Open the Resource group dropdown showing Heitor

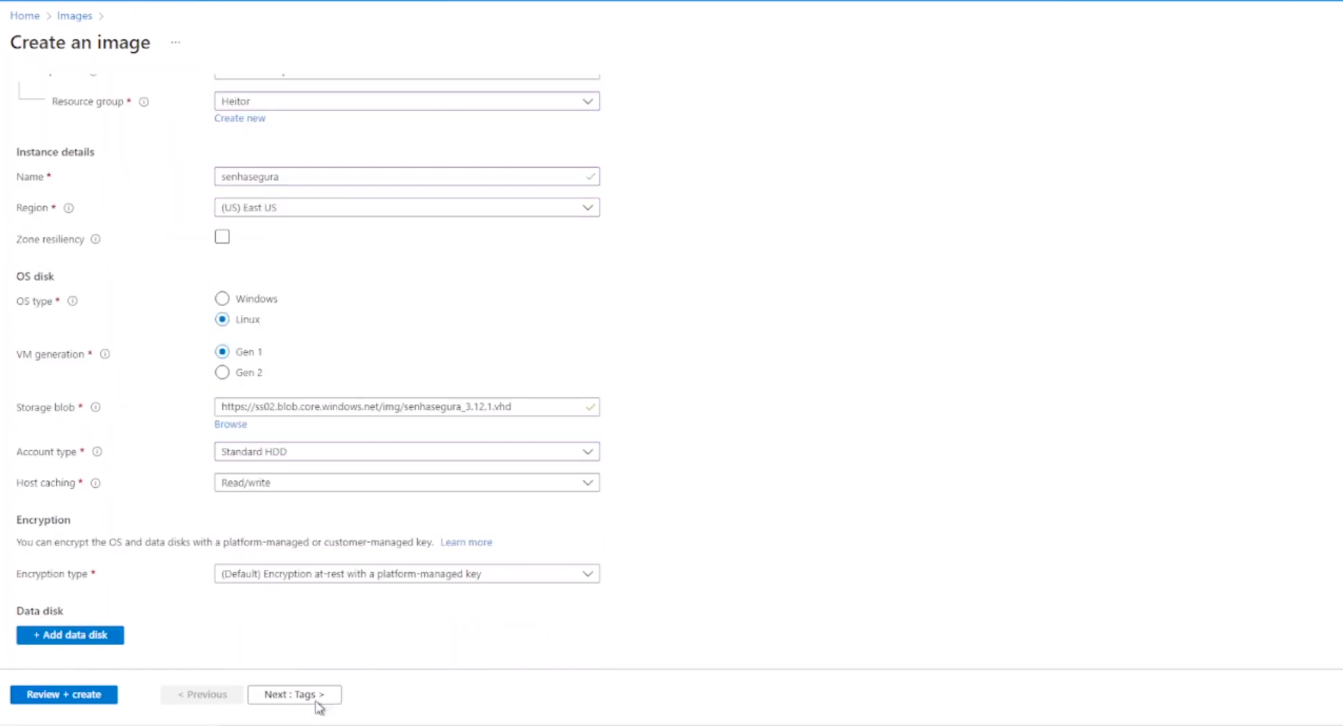407,101
